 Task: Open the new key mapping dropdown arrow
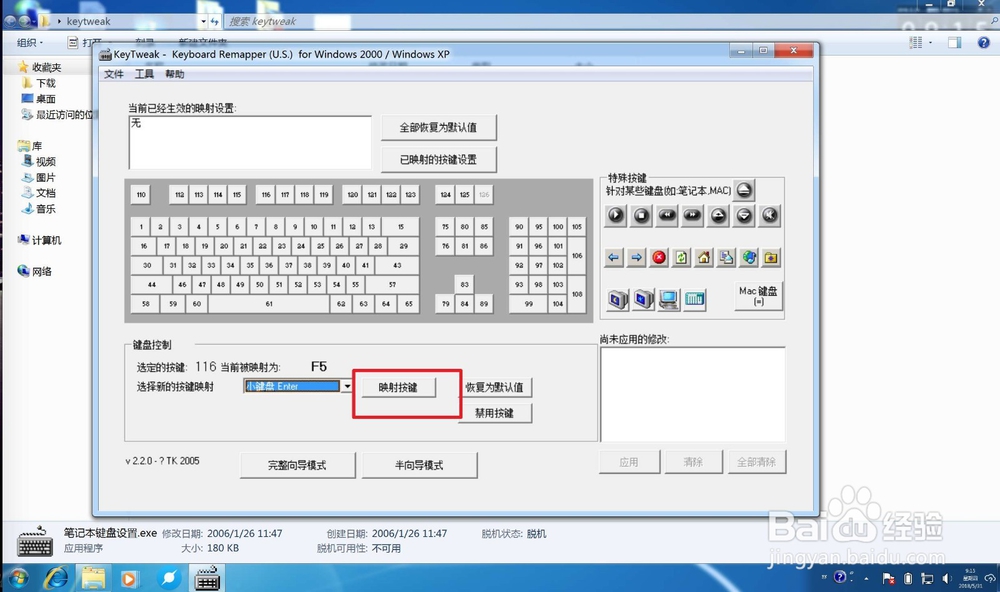(346, 386)
